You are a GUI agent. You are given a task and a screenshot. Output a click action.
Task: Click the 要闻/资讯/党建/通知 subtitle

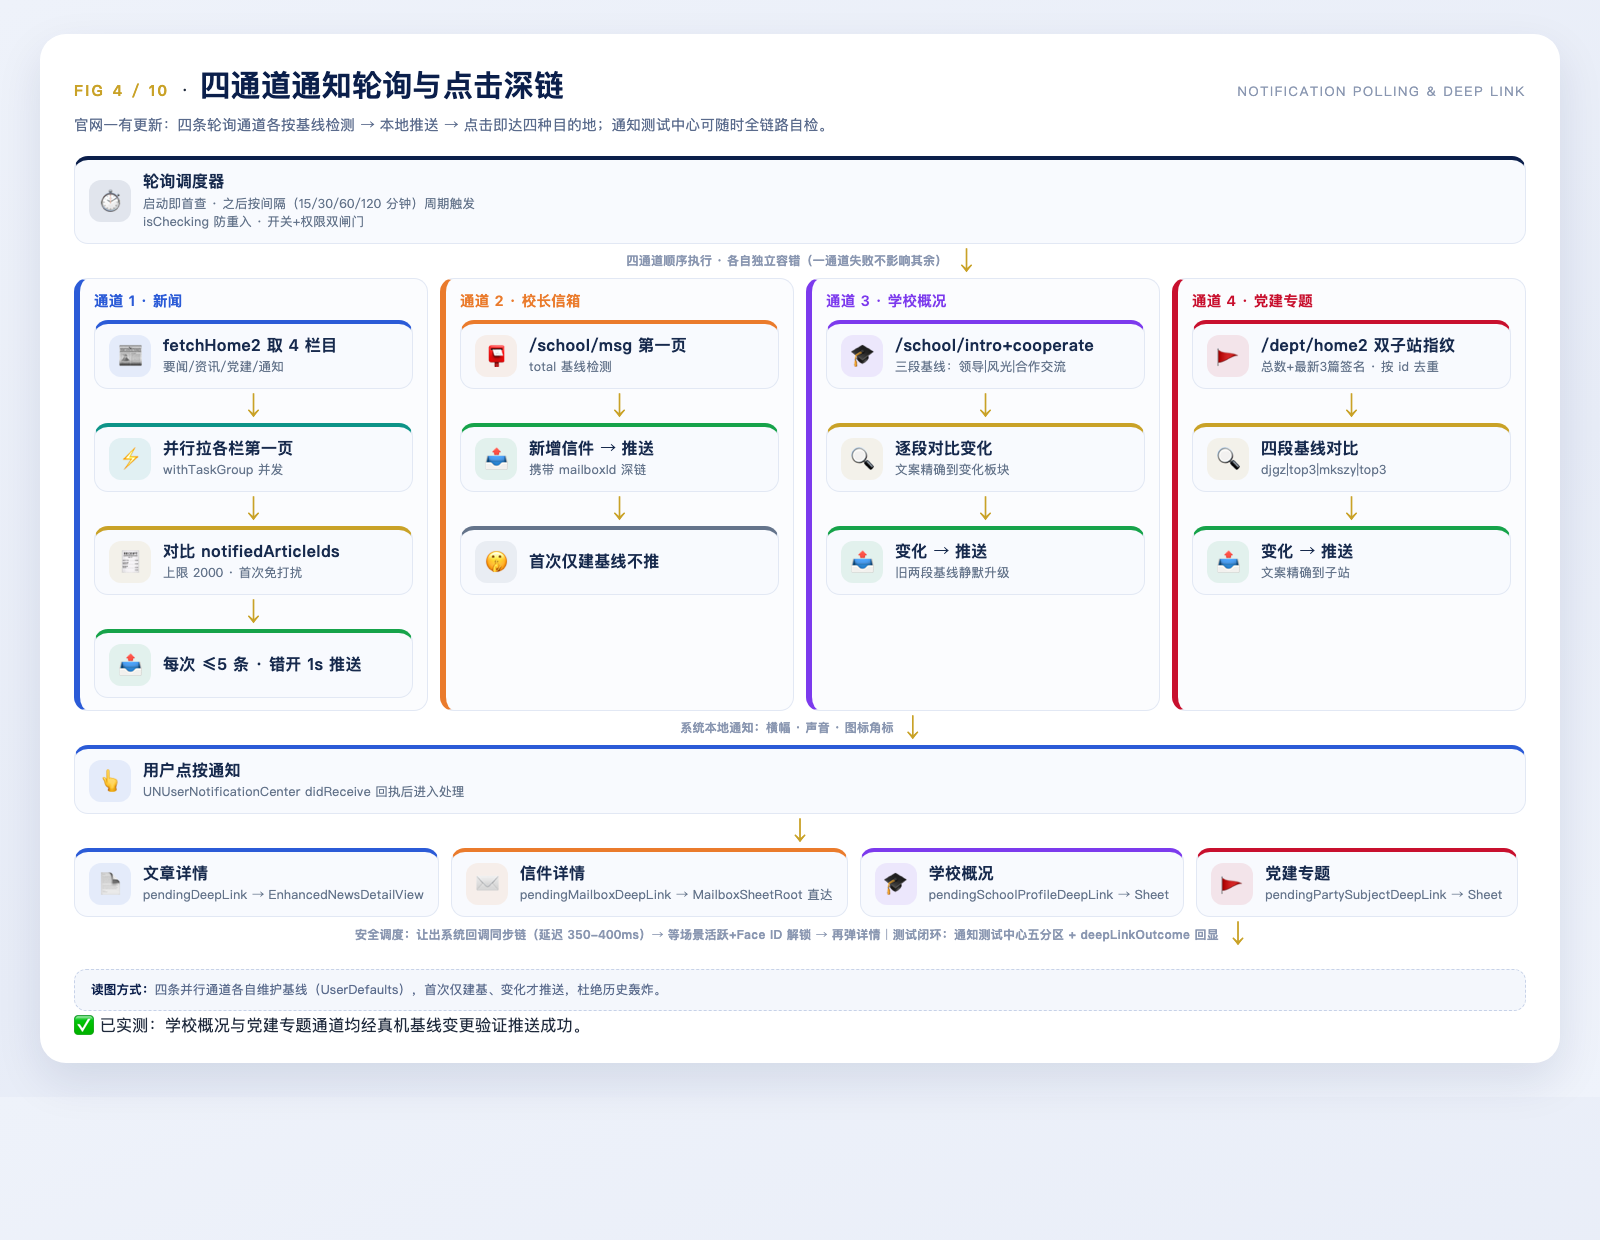pos(223,367)
